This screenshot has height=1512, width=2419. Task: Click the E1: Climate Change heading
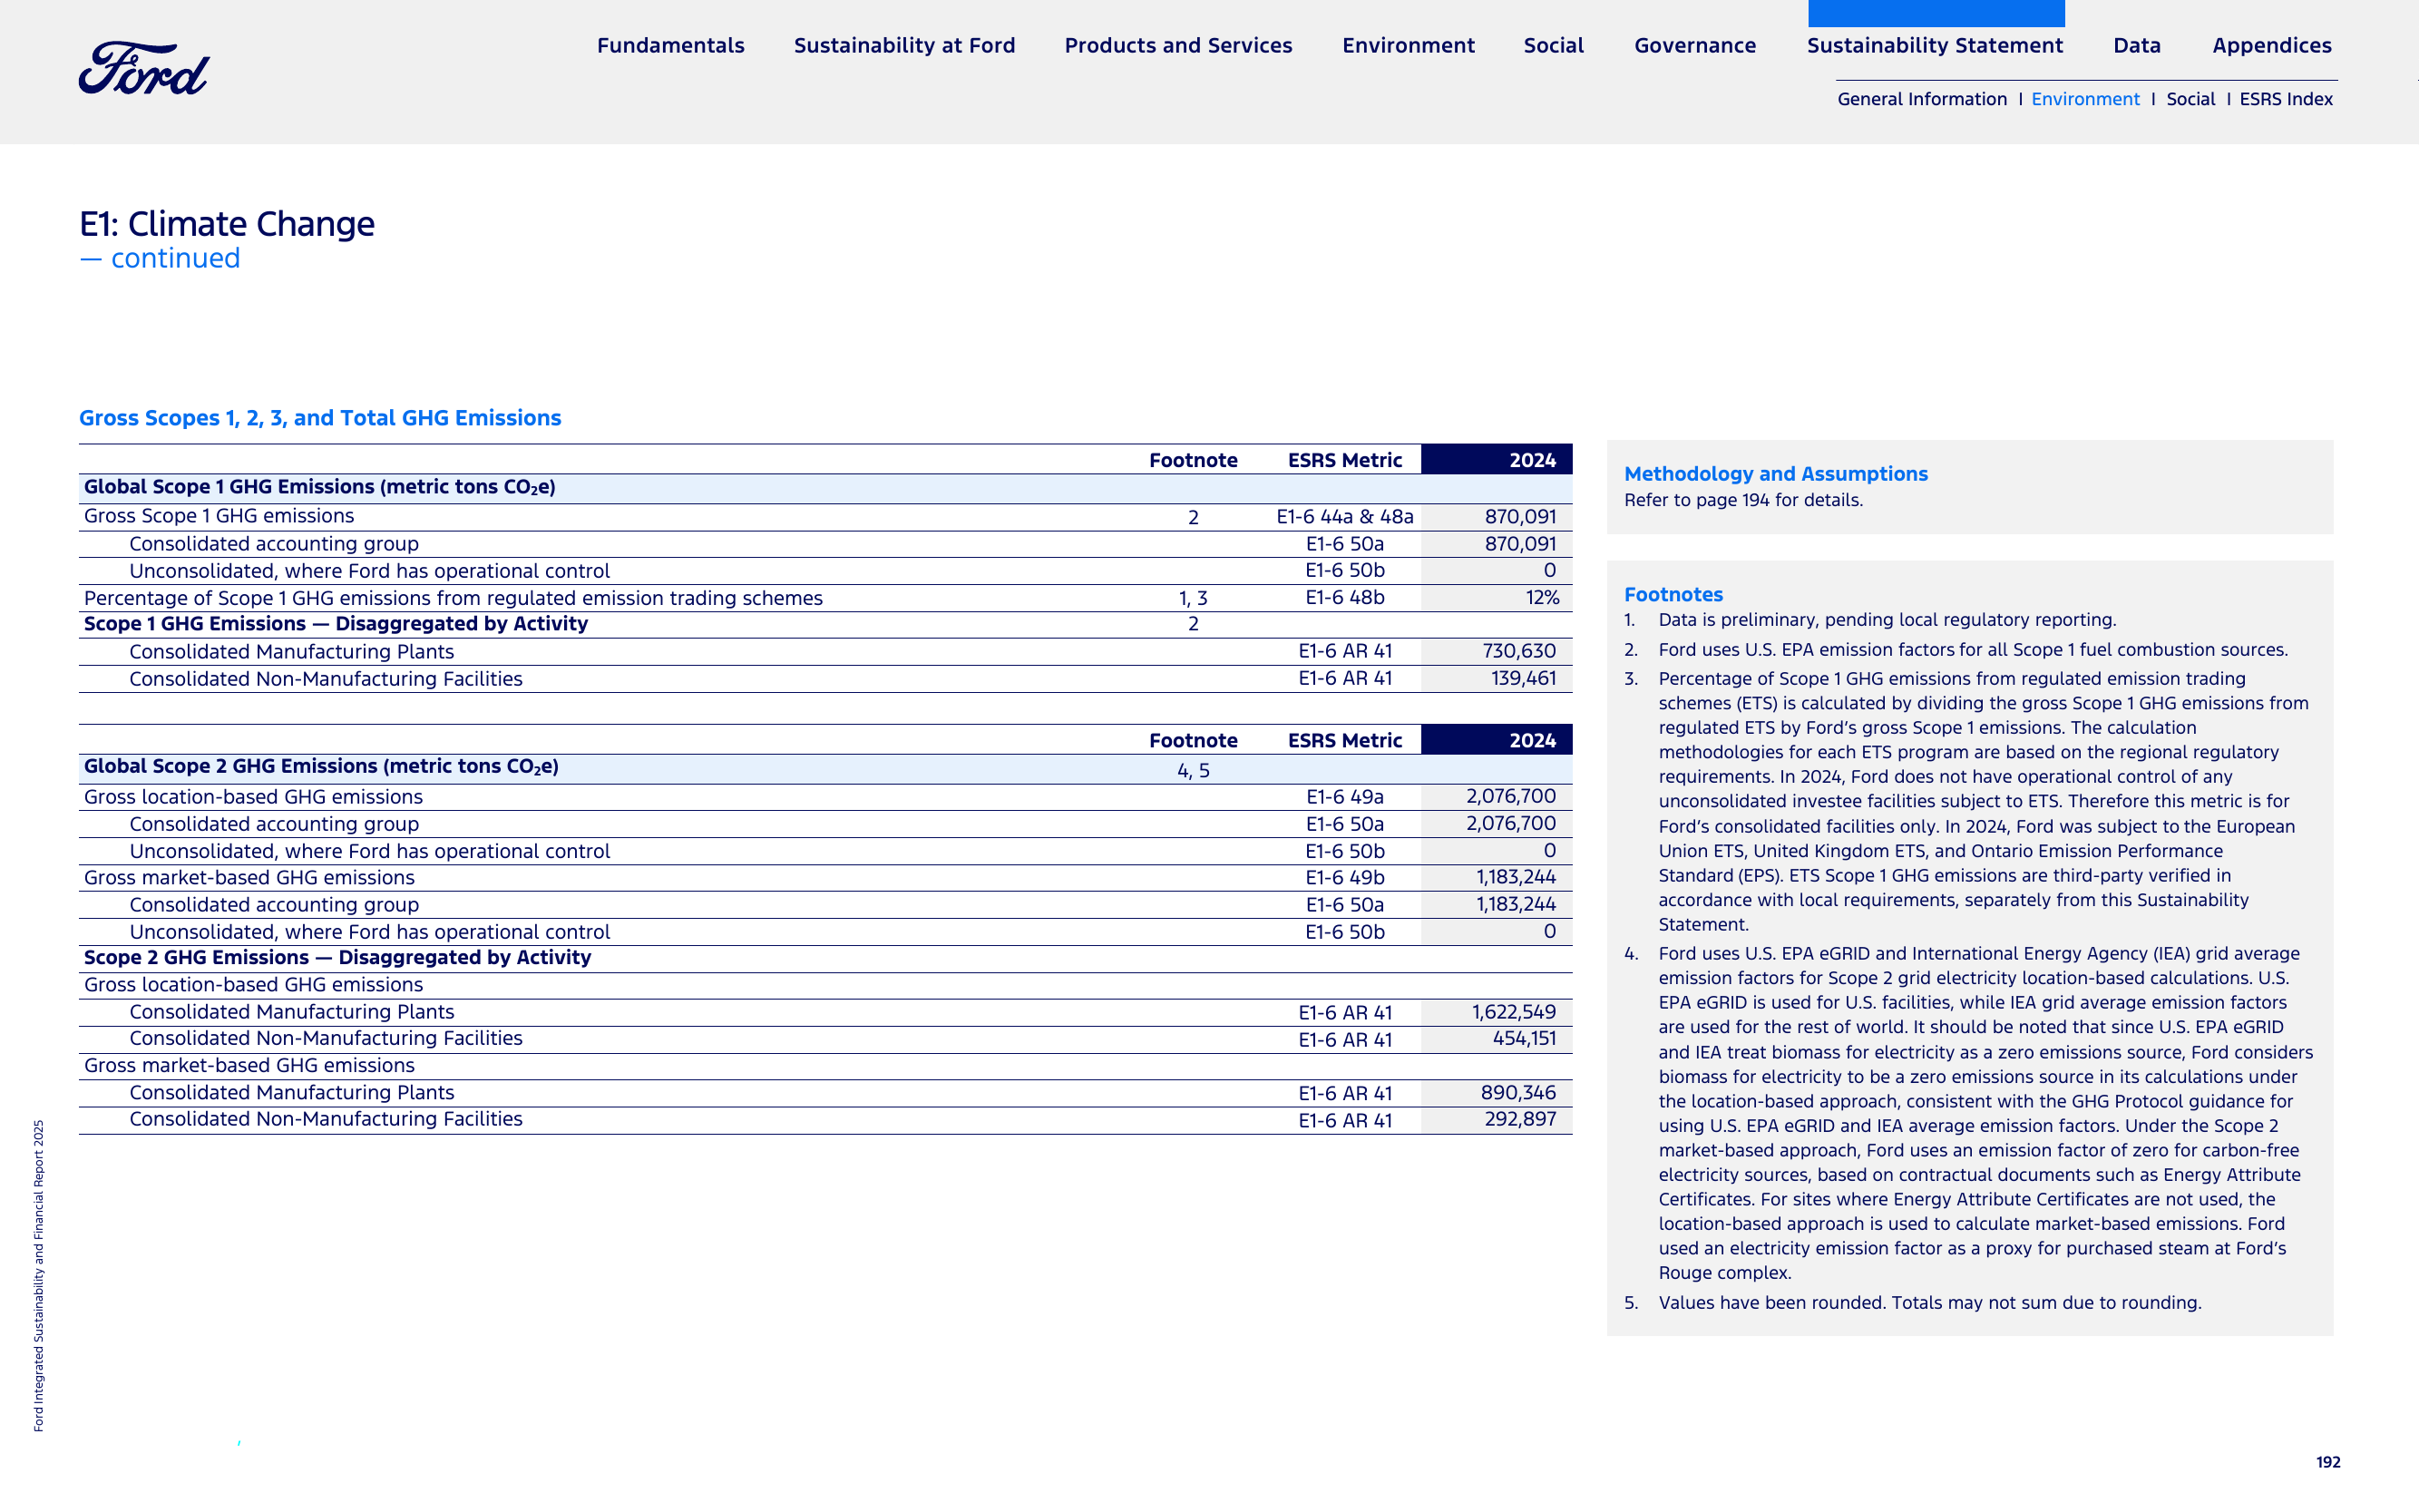point(227,224)
